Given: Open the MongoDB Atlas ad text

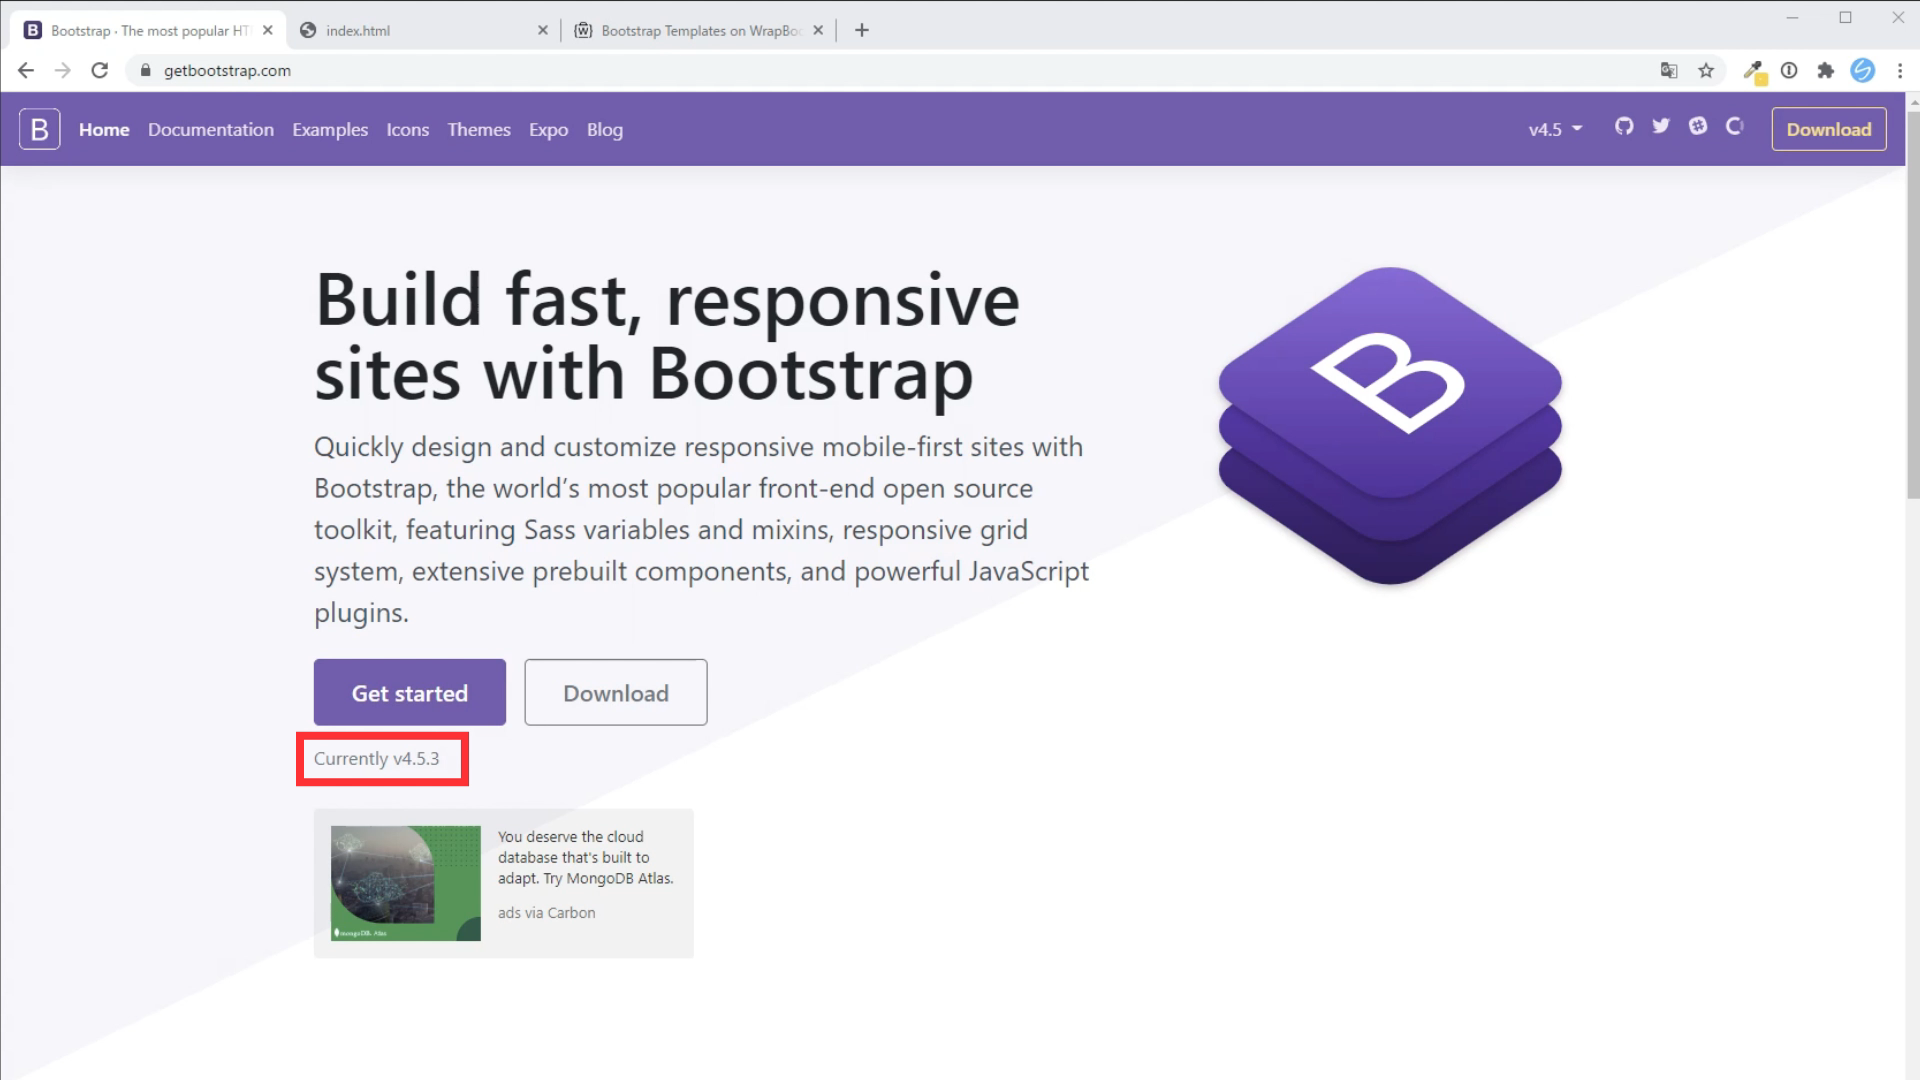Looking at the screenshot, I should [586, 857].
